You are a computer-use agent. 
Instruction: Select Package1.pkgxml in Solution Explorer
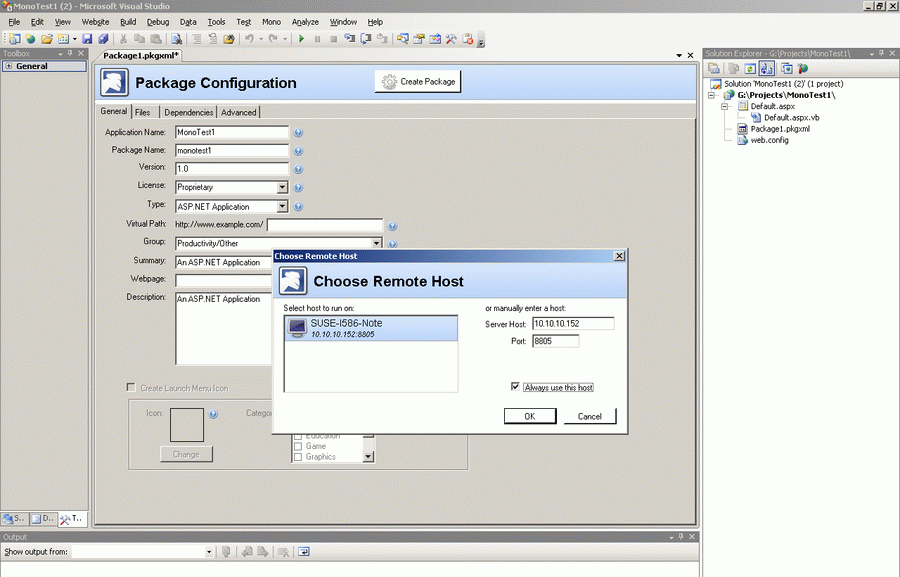[x=780, y=129]
